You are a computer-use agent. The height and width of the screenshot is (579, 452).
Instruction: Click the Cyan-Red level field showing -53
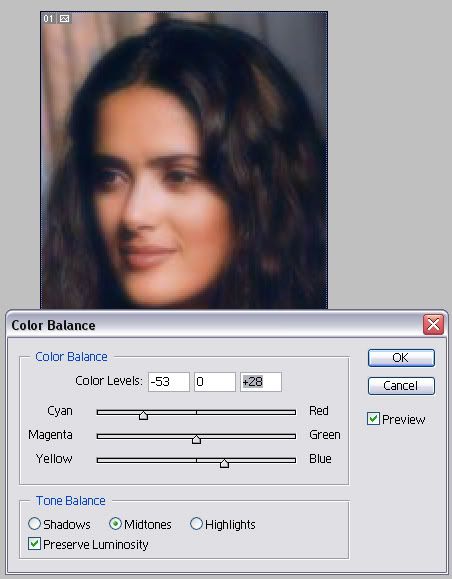coord(169,381)
